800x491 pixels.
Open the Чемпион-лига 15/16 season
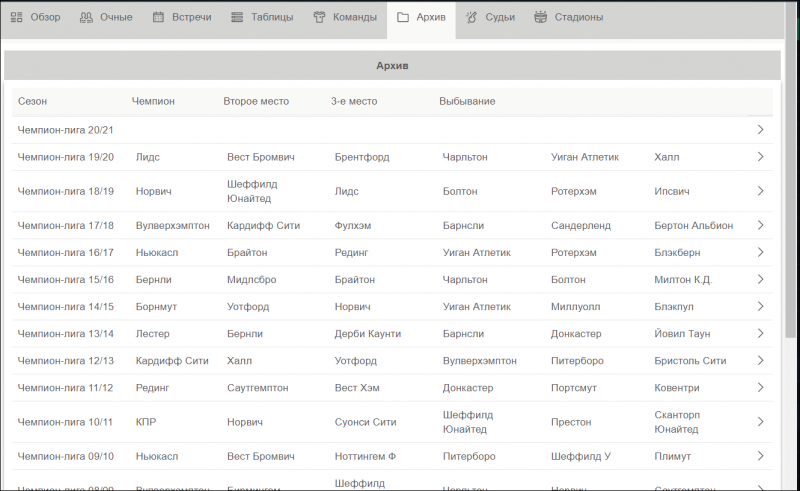[x=65, y=280]
